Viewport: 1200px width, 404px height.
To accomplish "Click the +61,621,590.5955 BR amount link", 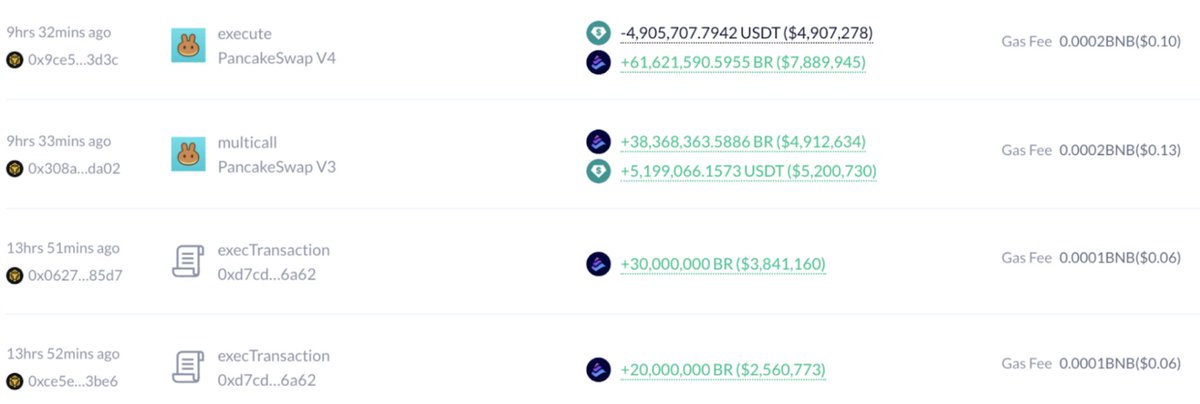I will pyautogui.click(x=743, y=62).
